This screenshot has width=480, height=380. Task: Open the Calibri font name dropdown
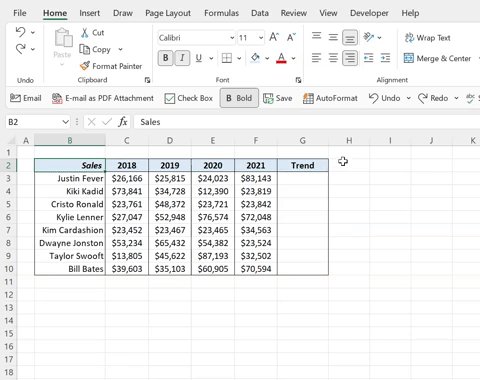pos(232,38)
